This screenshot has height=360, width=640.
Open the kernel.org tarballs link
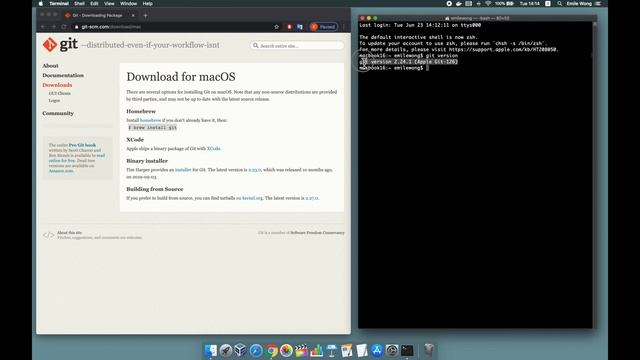(x=249, y=198)
